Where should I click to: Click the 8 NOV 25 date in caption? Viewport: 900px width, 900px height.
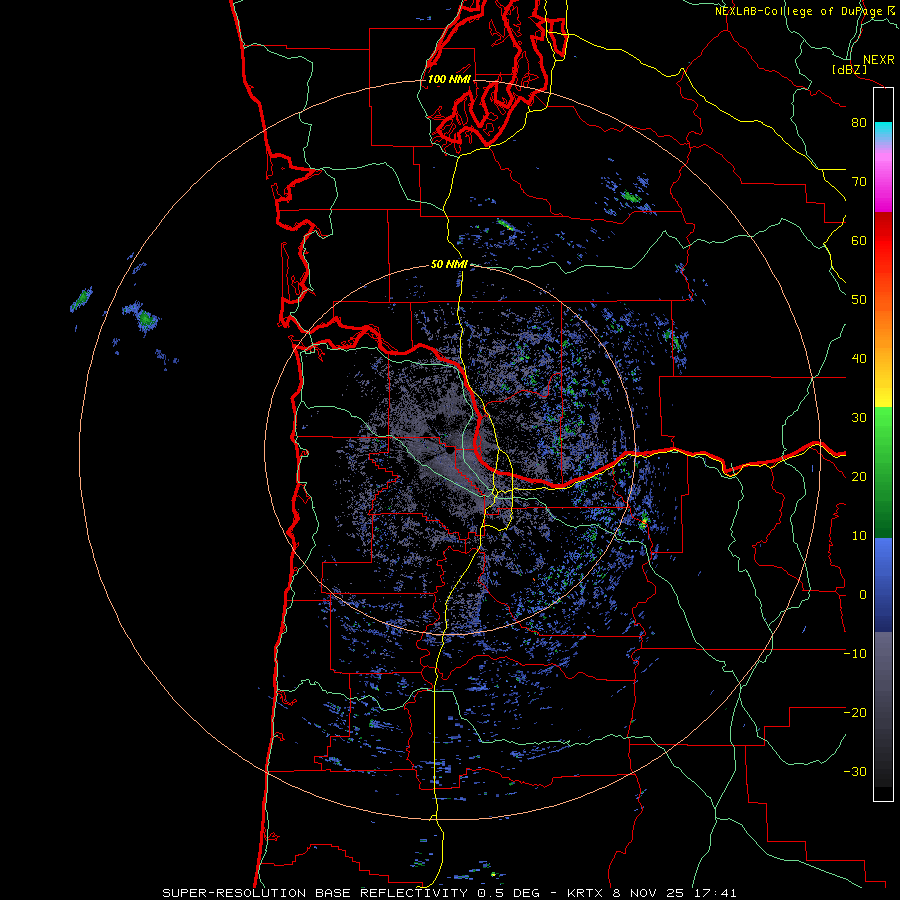point(651,893)
